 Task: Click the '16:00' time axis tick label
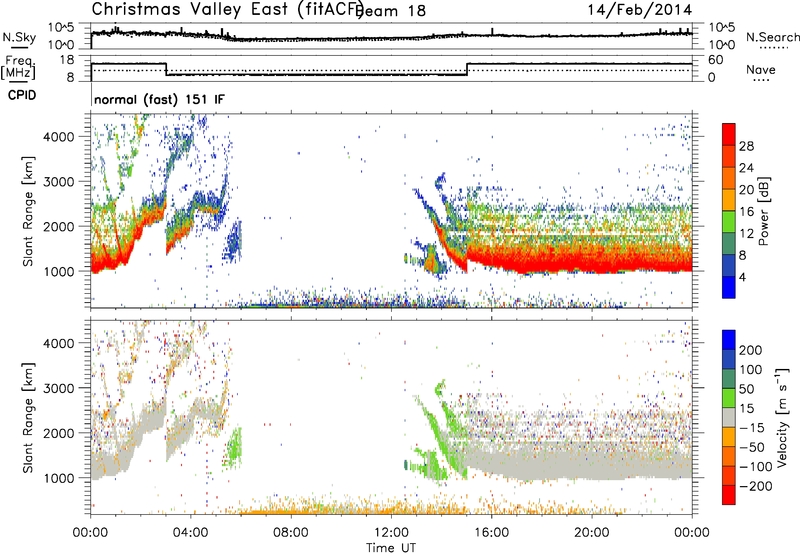[491, 533]
